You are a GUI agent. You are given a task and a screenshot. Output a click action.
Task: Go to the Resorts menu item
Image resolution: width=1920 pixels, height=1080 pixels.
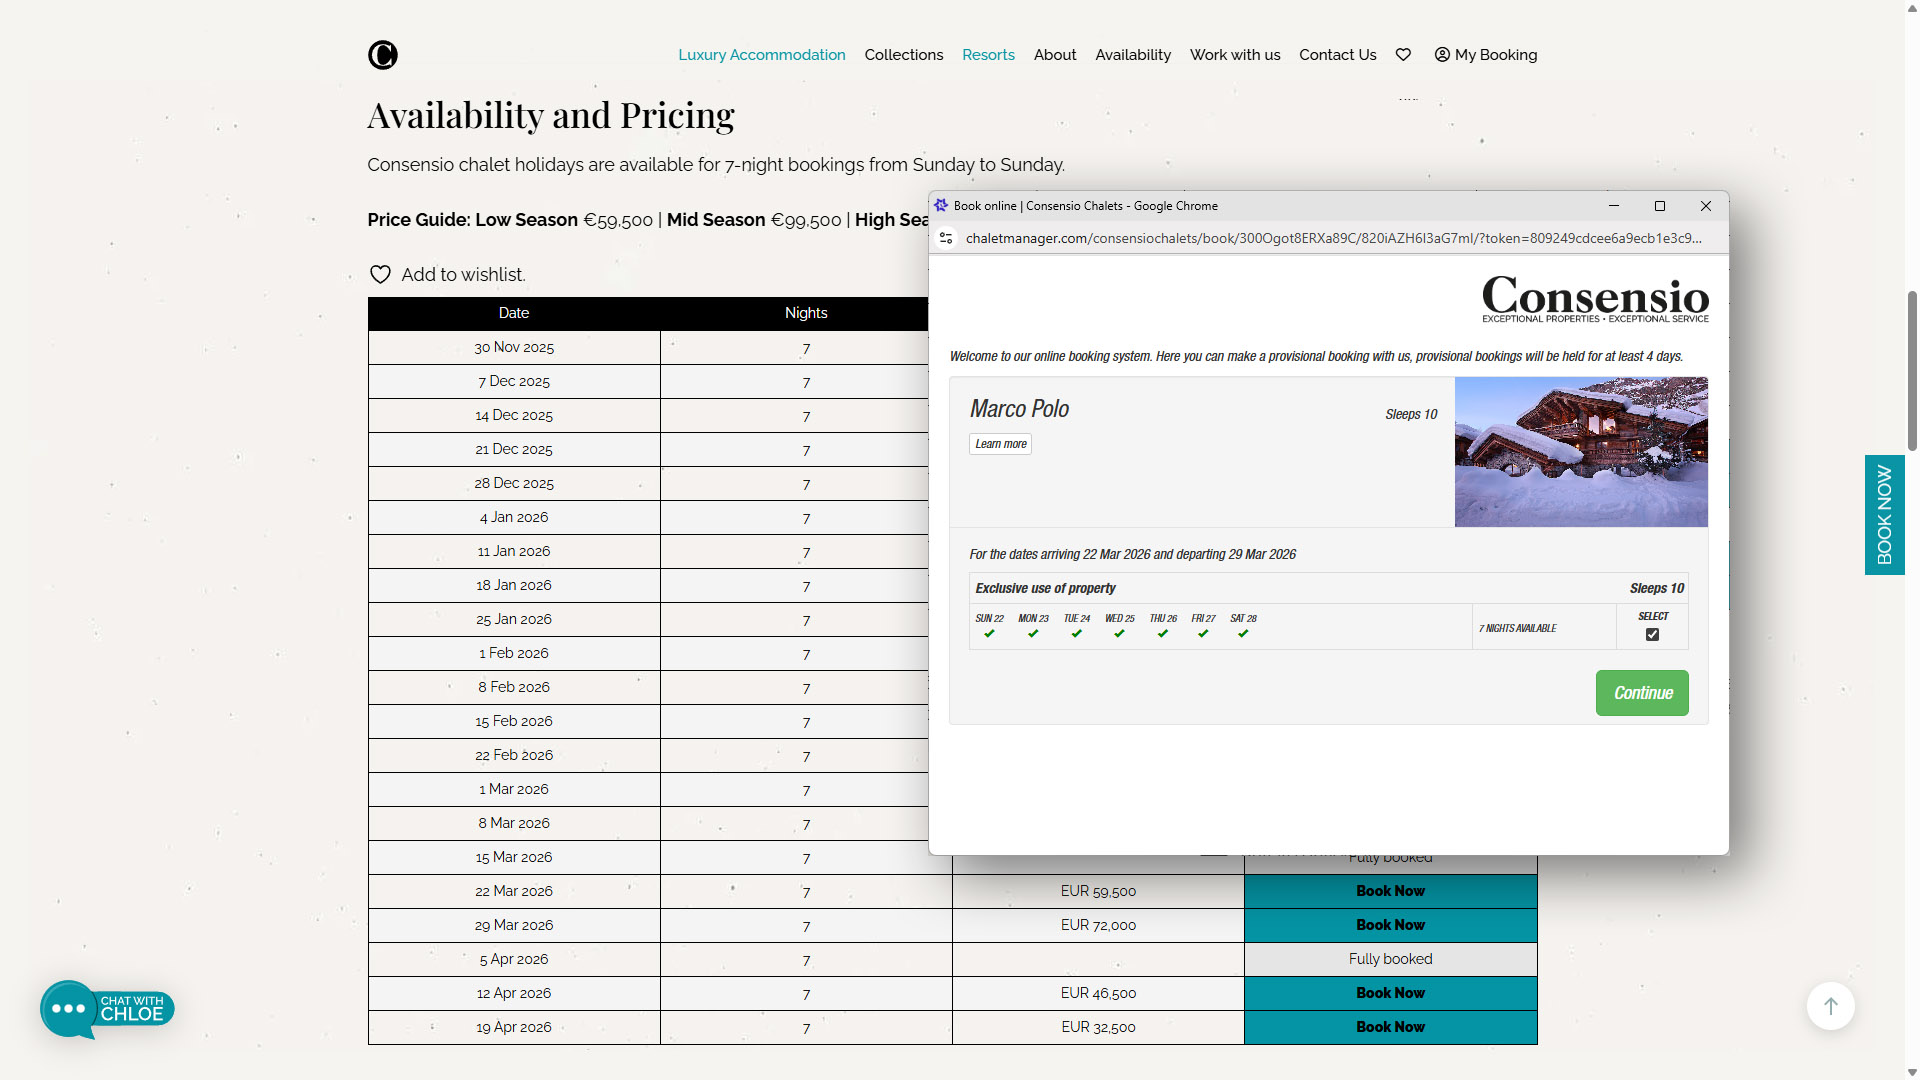point(988,55)
